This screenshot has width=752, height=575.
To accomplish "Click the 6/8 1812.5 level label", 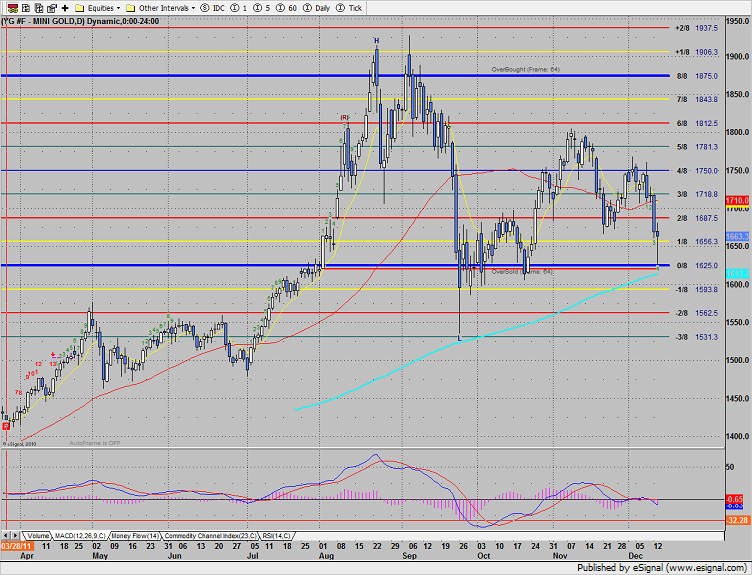I will [x=697, y=123].
